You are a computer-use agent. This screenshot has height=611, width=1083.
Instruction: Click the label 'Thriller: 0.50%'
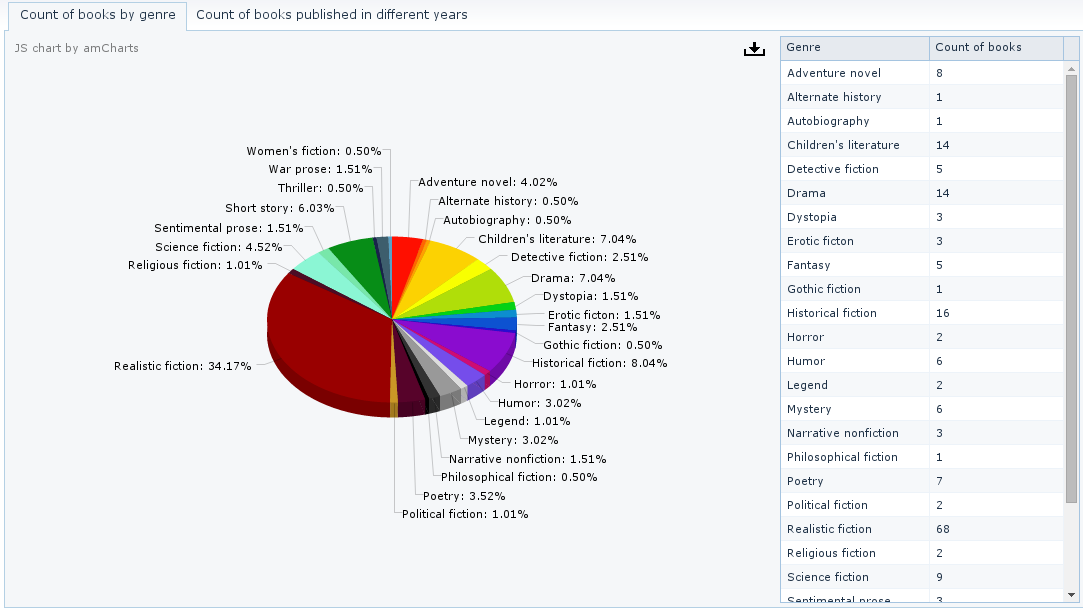[320, 188]
